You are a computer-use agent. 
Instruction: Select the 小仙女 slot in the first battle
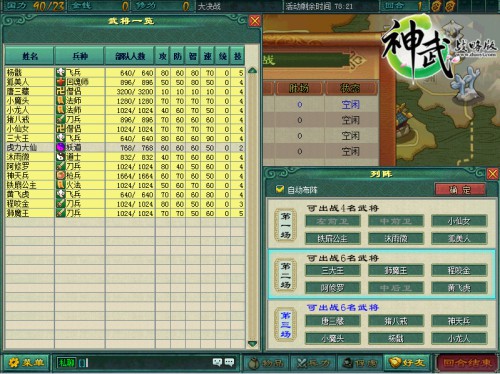[459, 221]
